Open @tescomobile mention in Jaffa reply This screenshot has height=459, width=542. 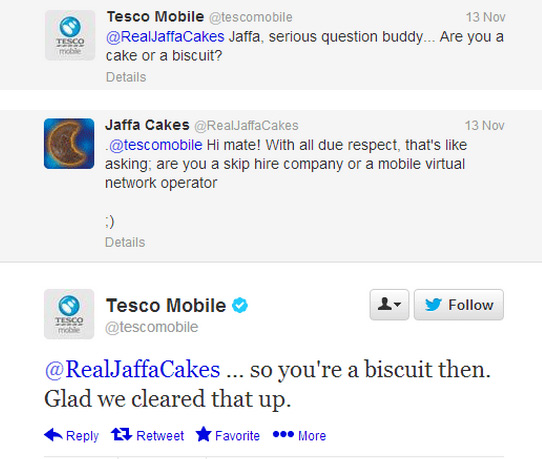(156, 145)
